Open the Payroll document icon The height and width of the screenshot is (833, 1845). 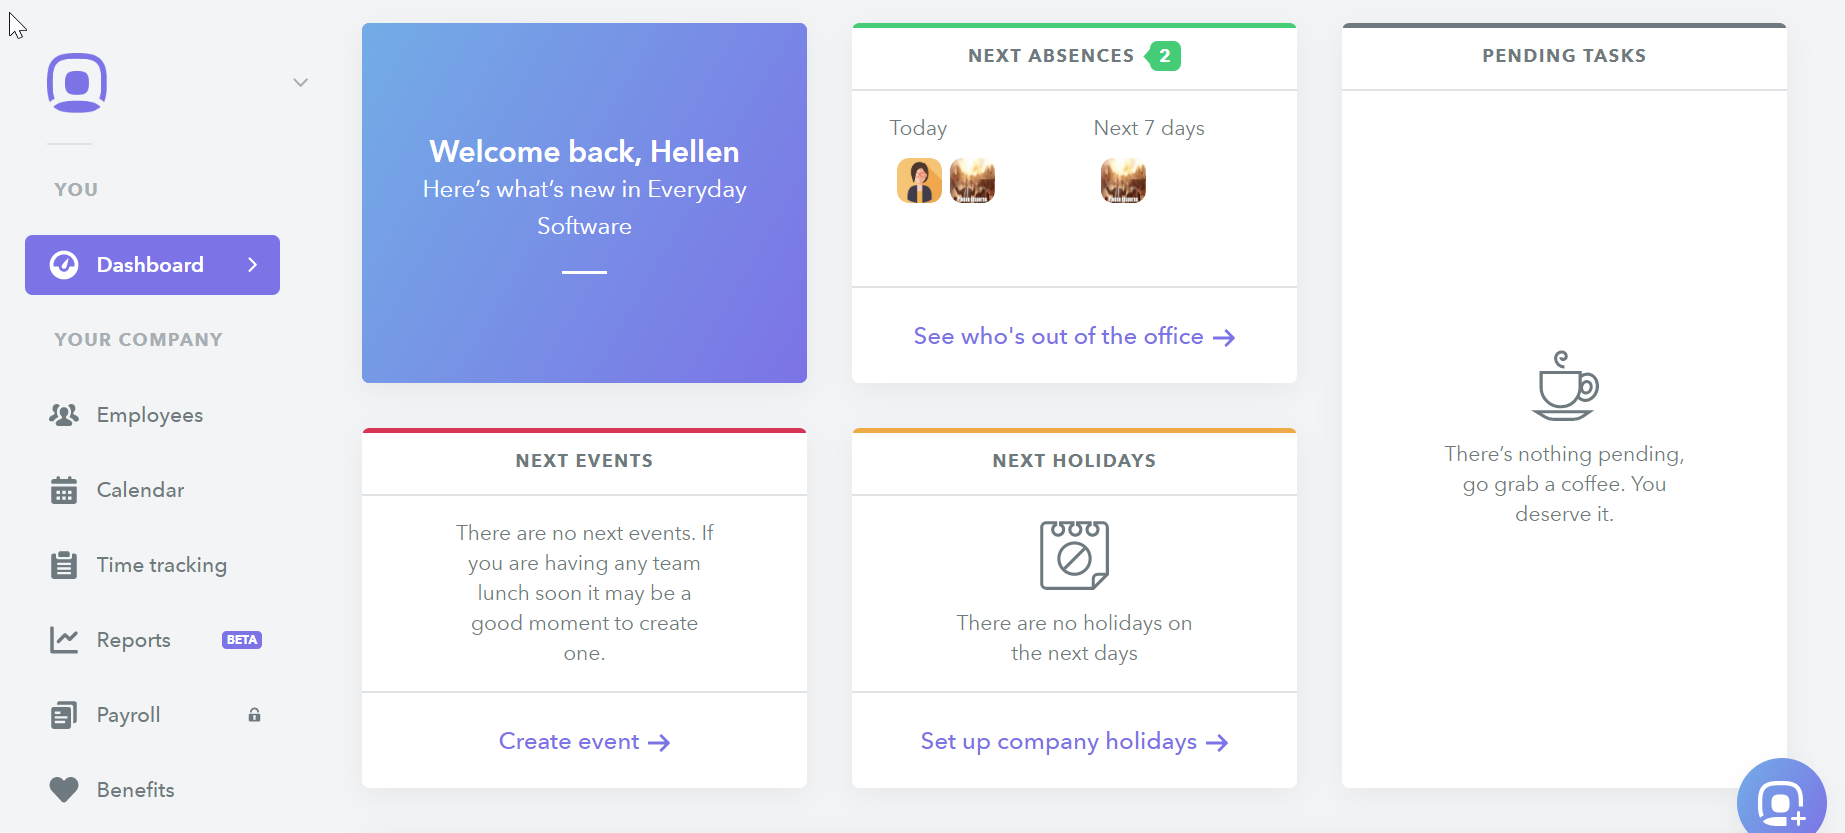[64, 715]
